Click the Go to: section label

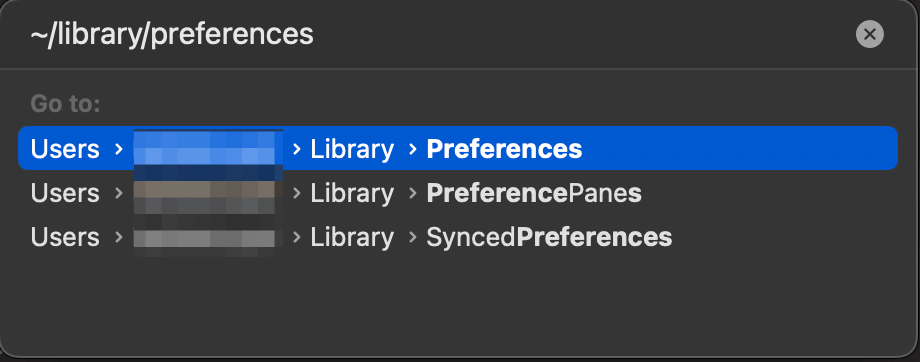(66, 104)
